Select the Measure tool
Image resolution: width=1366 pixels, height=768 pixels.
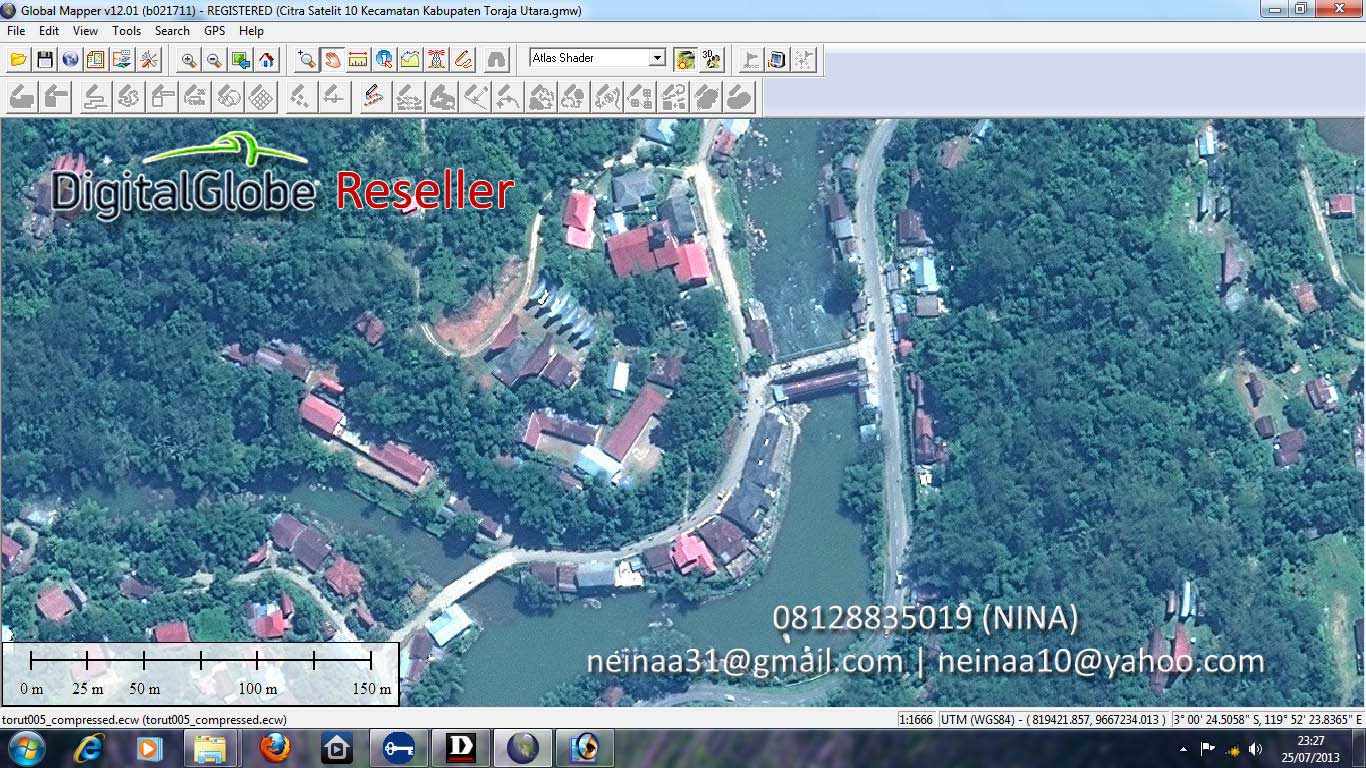[x=357, y=59]
